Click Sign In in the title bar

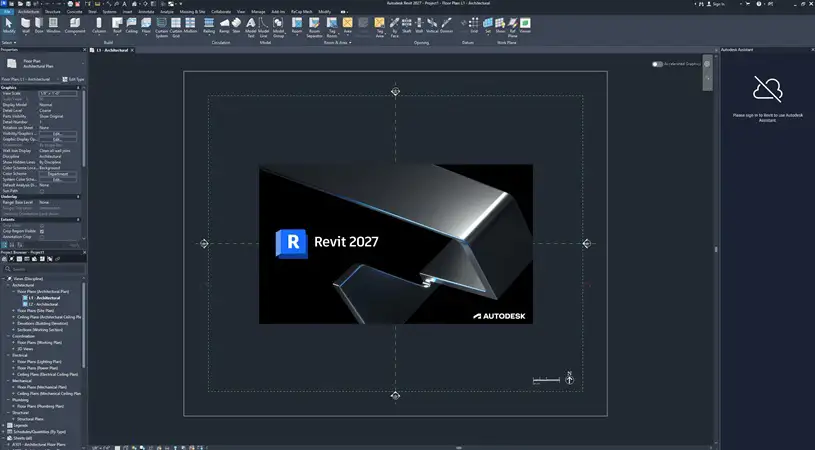(716, 4)
